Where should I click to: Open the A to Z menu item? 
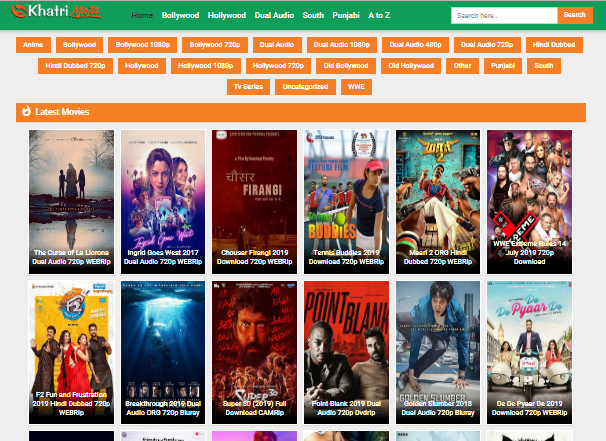[379, 15]
